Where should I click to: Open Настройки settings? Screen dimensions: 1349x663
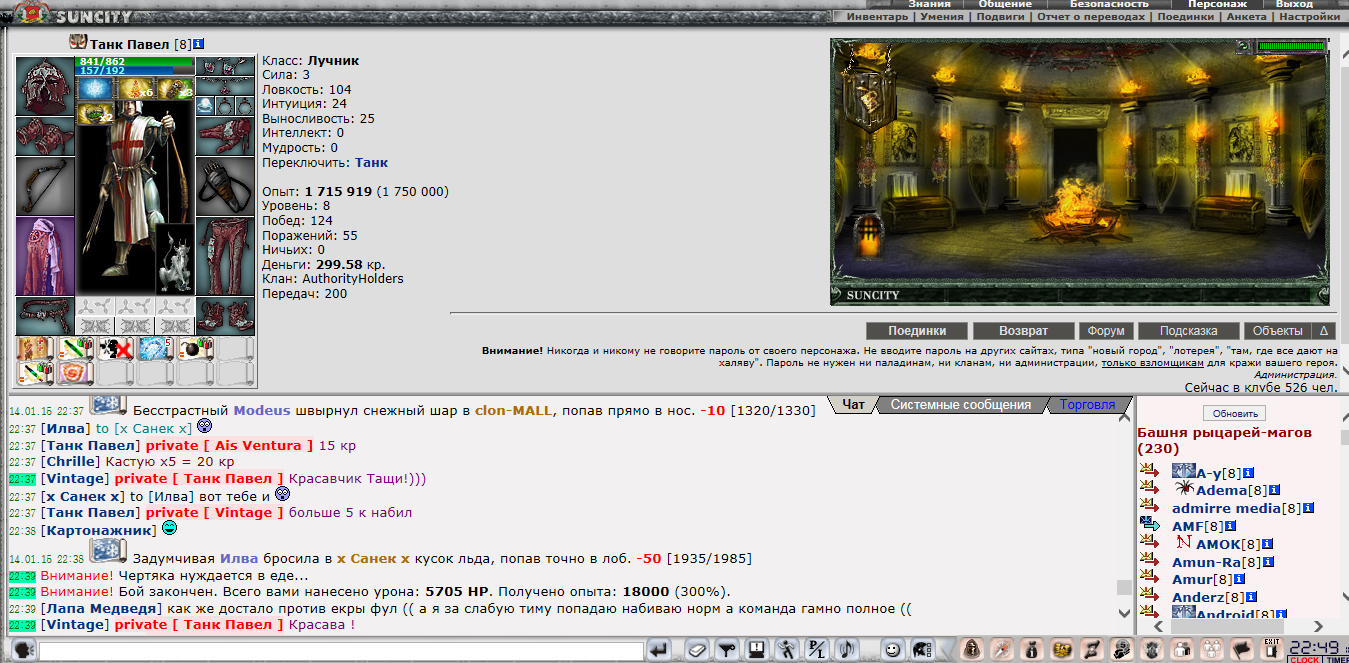click(x=1309, y=17)
